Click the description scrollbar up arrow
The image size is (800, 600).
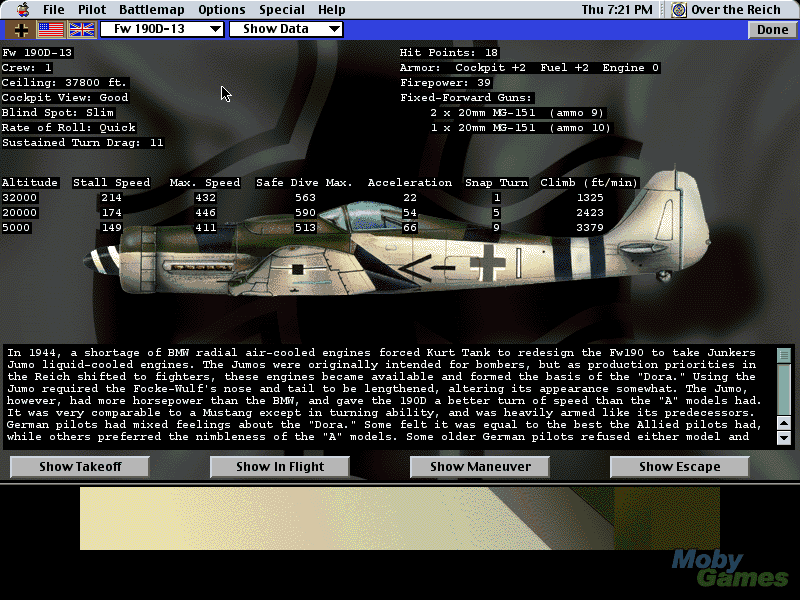784,423
